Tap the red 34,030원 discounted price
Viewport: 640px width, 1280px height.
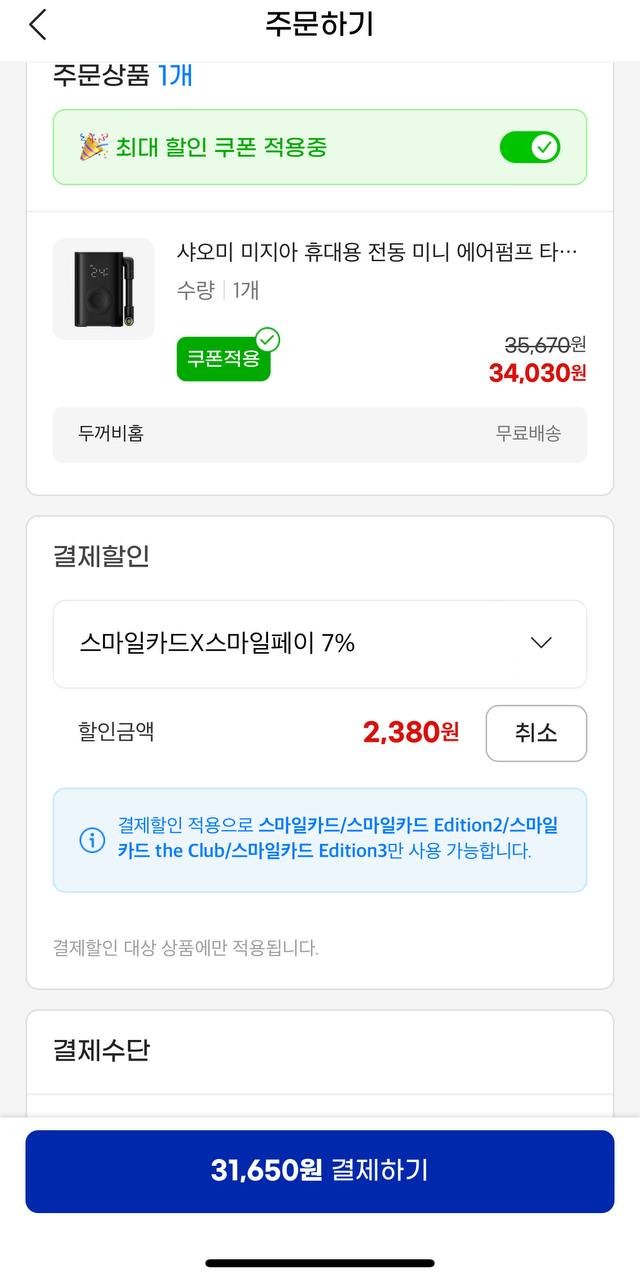[537, 373]
